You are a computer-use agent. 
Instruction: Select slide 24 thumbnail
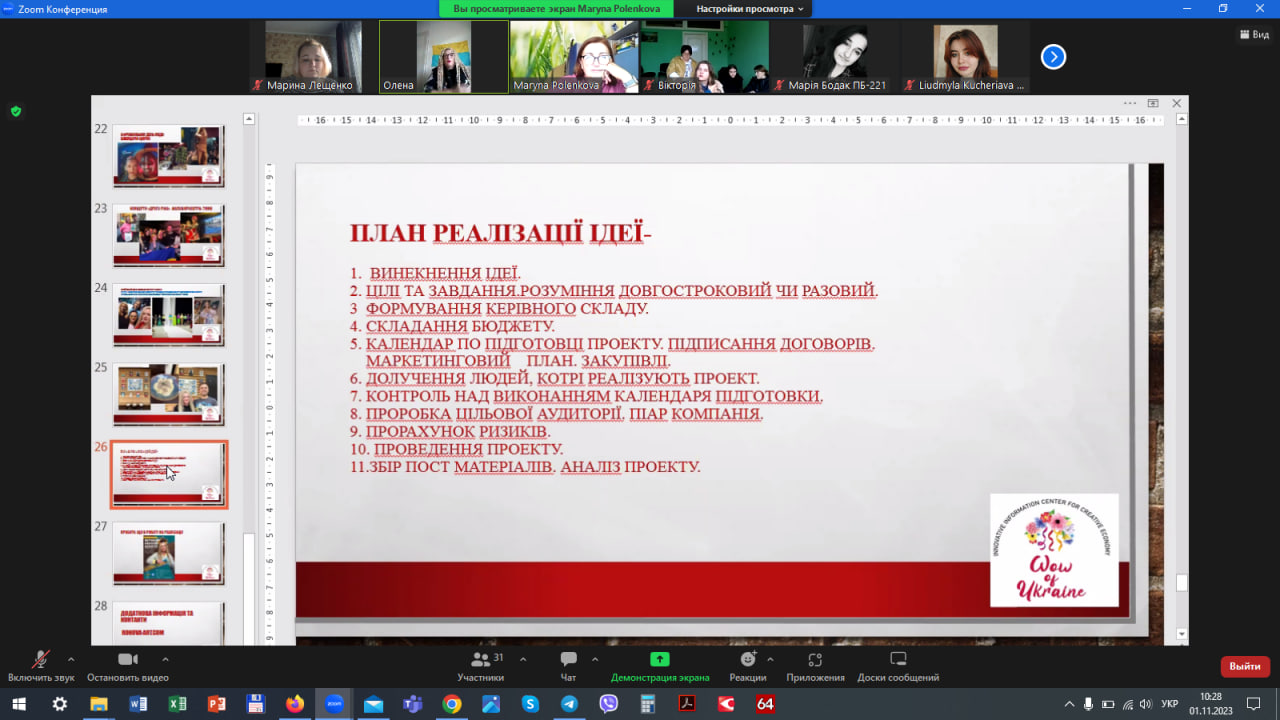click(168, 315)
